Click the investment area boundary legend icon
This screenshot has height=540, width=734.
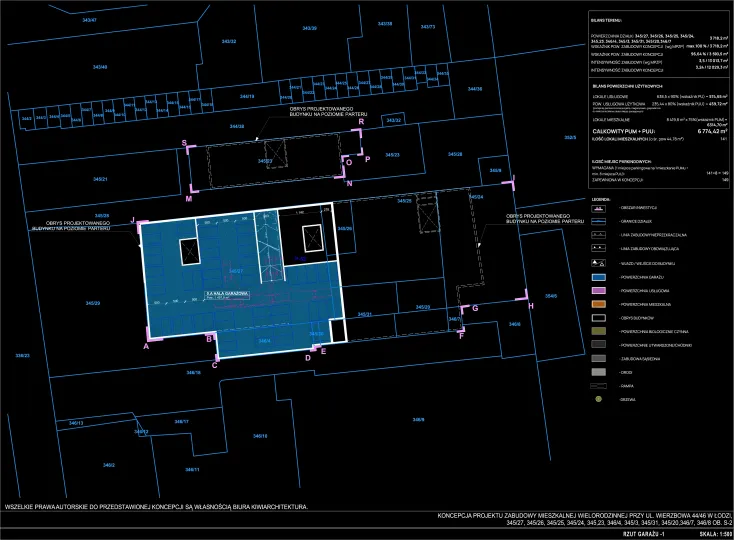tap(600, 206)
